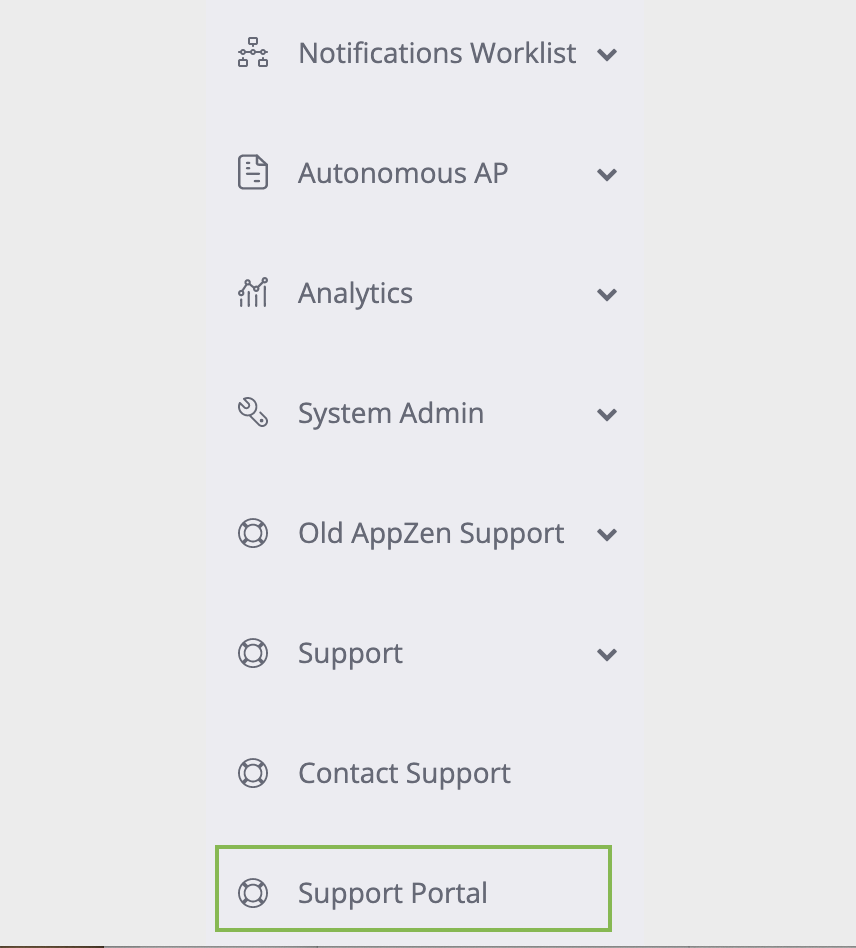Viewport: 856px width, 948px height.
Task: Expand the Autonomous AP chevron
Action: (x=607, y=175)
